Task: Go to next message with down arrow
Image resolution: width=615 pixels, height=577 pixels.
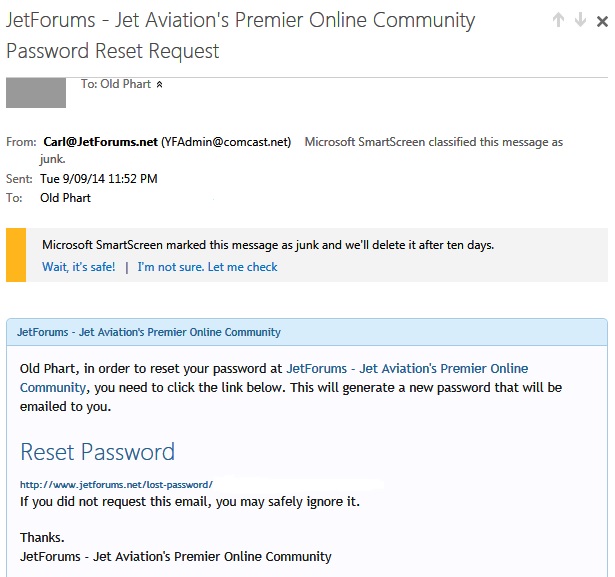Action: point(580,20)
